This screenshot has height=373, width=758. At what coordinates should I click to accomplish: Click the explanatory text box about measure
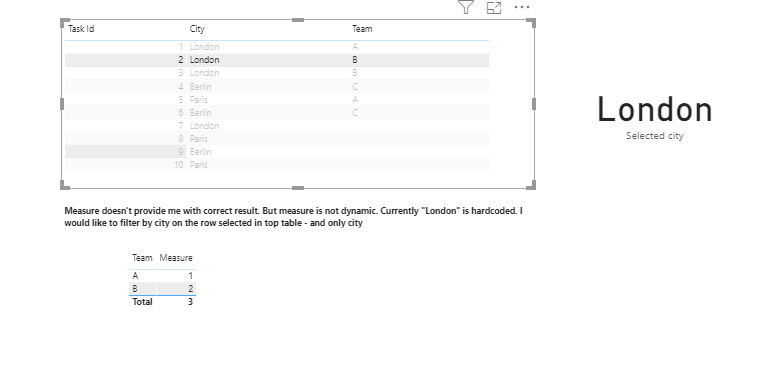click(293, 217)
